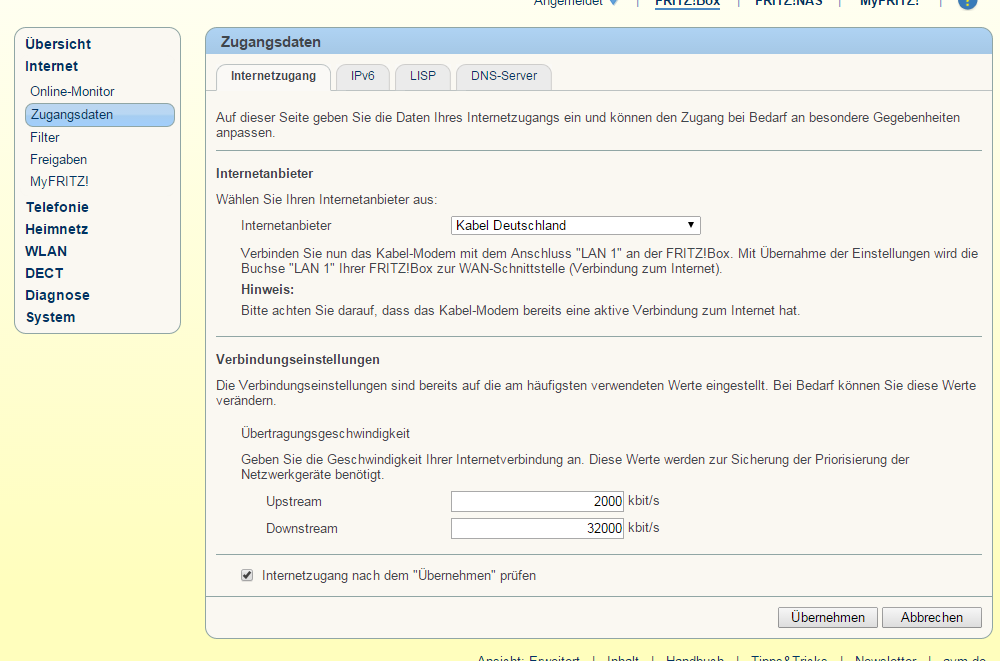Click the Internetanbieter section heading
The image size is (1000, 661).
click(265, 174)
